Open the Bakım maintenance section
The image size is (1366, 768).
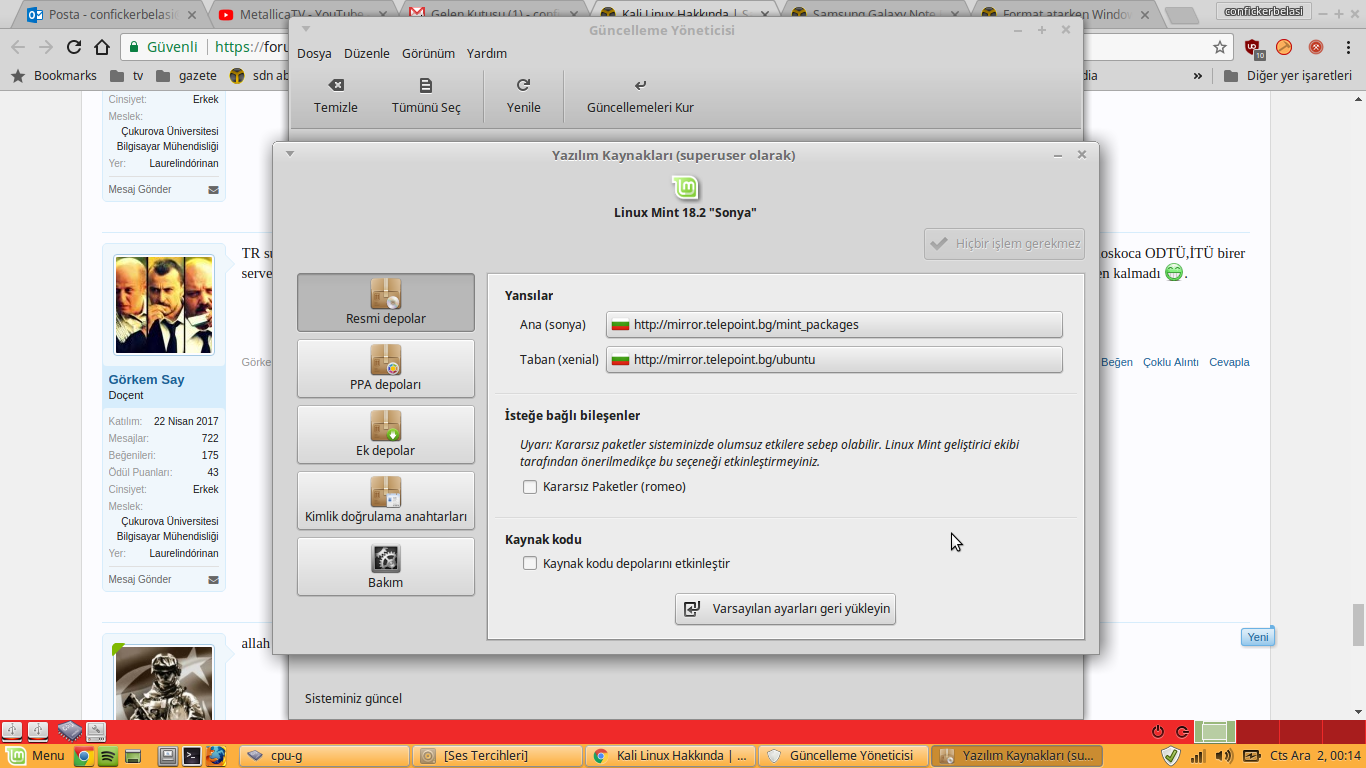386,566
